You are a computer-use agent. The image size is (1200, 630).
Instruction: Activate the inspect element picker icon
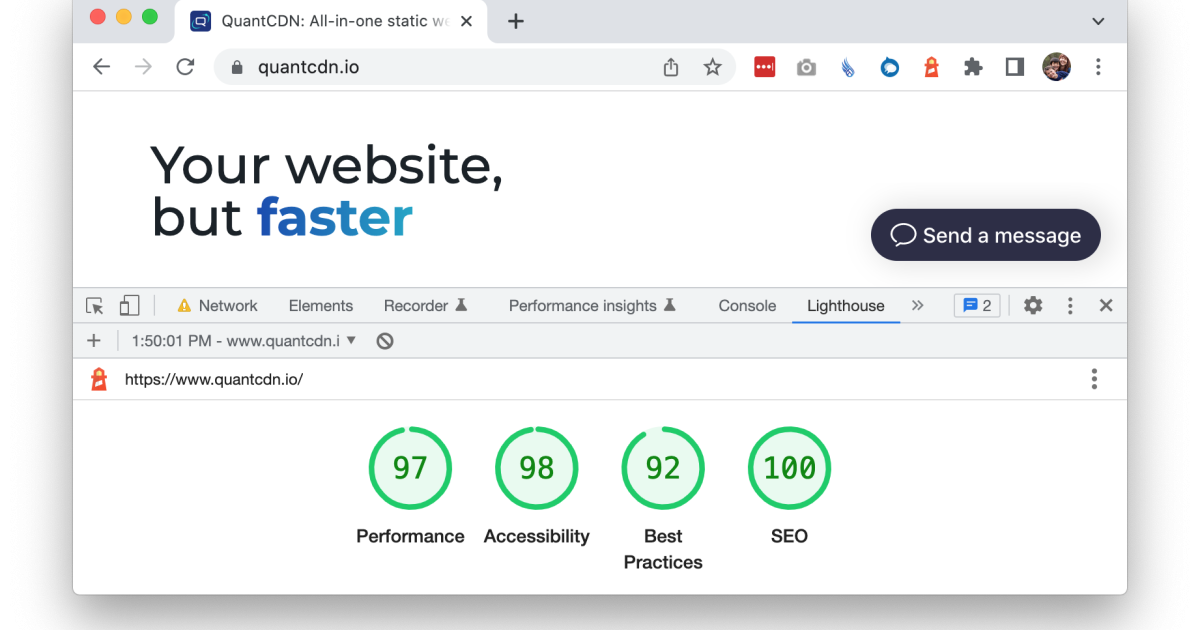click(95, 306)
